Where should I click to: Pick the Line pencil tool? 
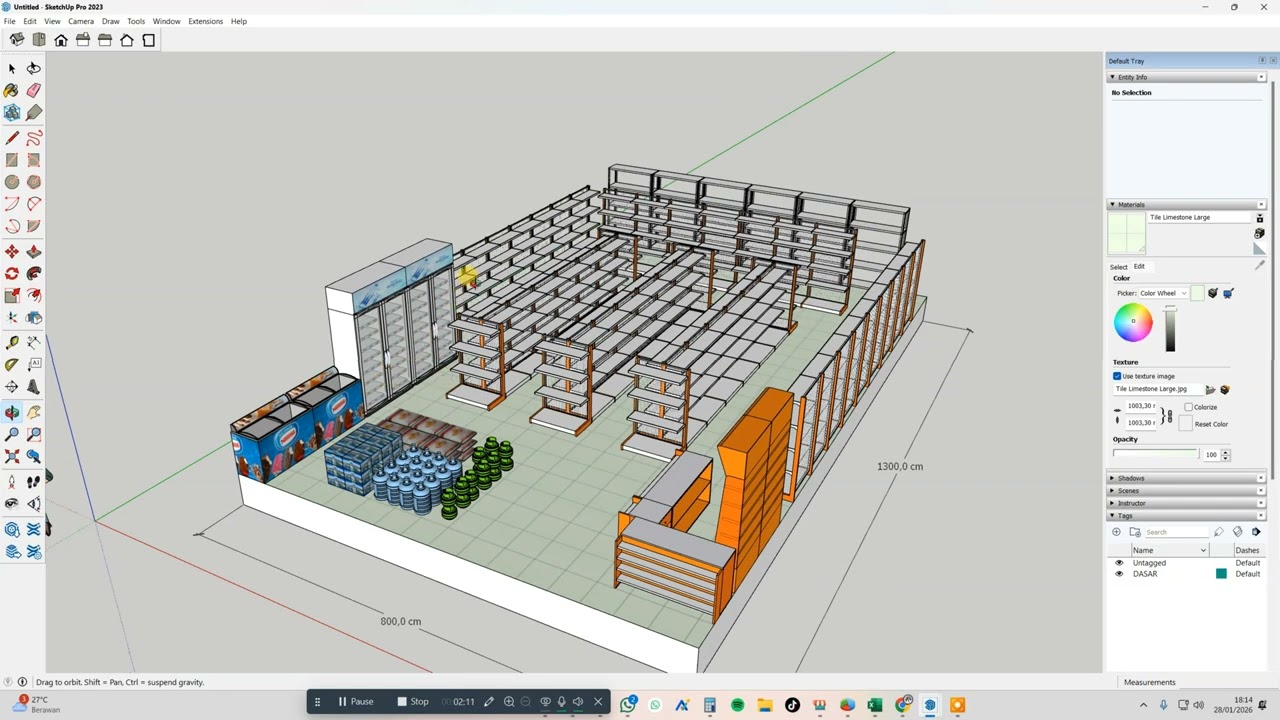coord(12,138)
